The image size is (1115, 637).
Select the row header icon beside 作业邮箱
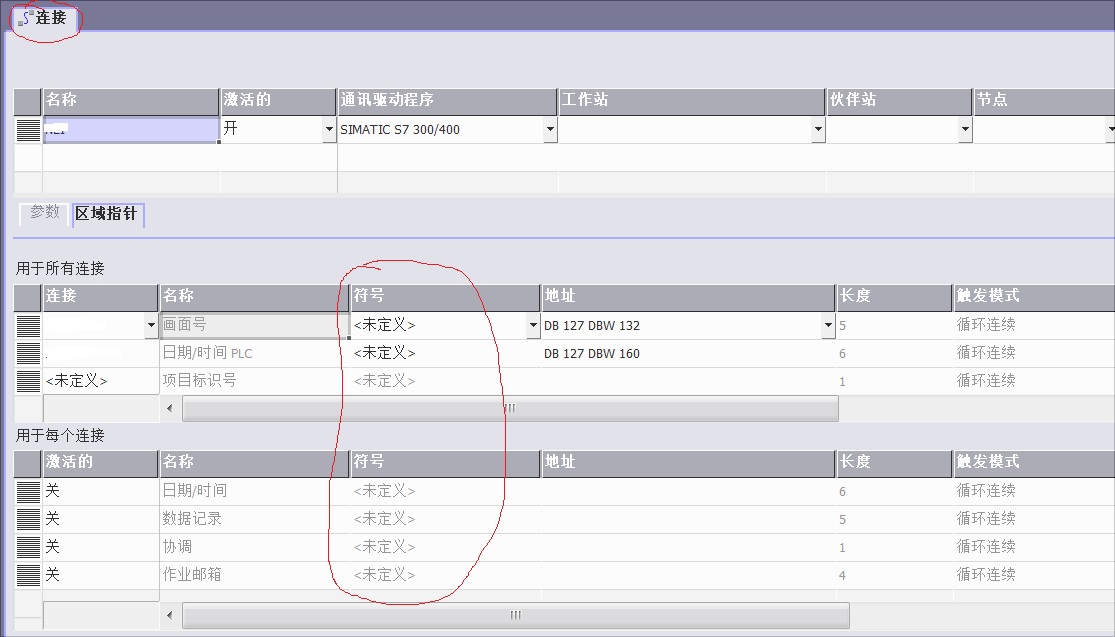tap(27, 575)
